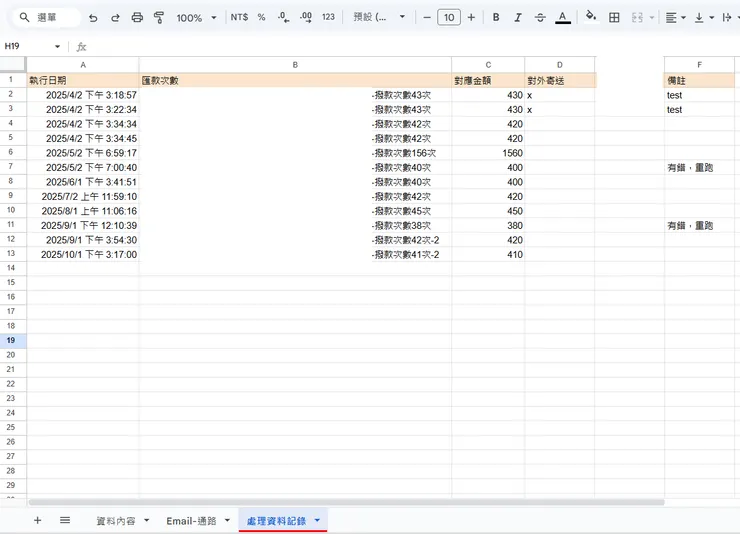This screenshot has height=534, width=740.
Task: Click cell with 撥款次數156次
Action: 295,153
